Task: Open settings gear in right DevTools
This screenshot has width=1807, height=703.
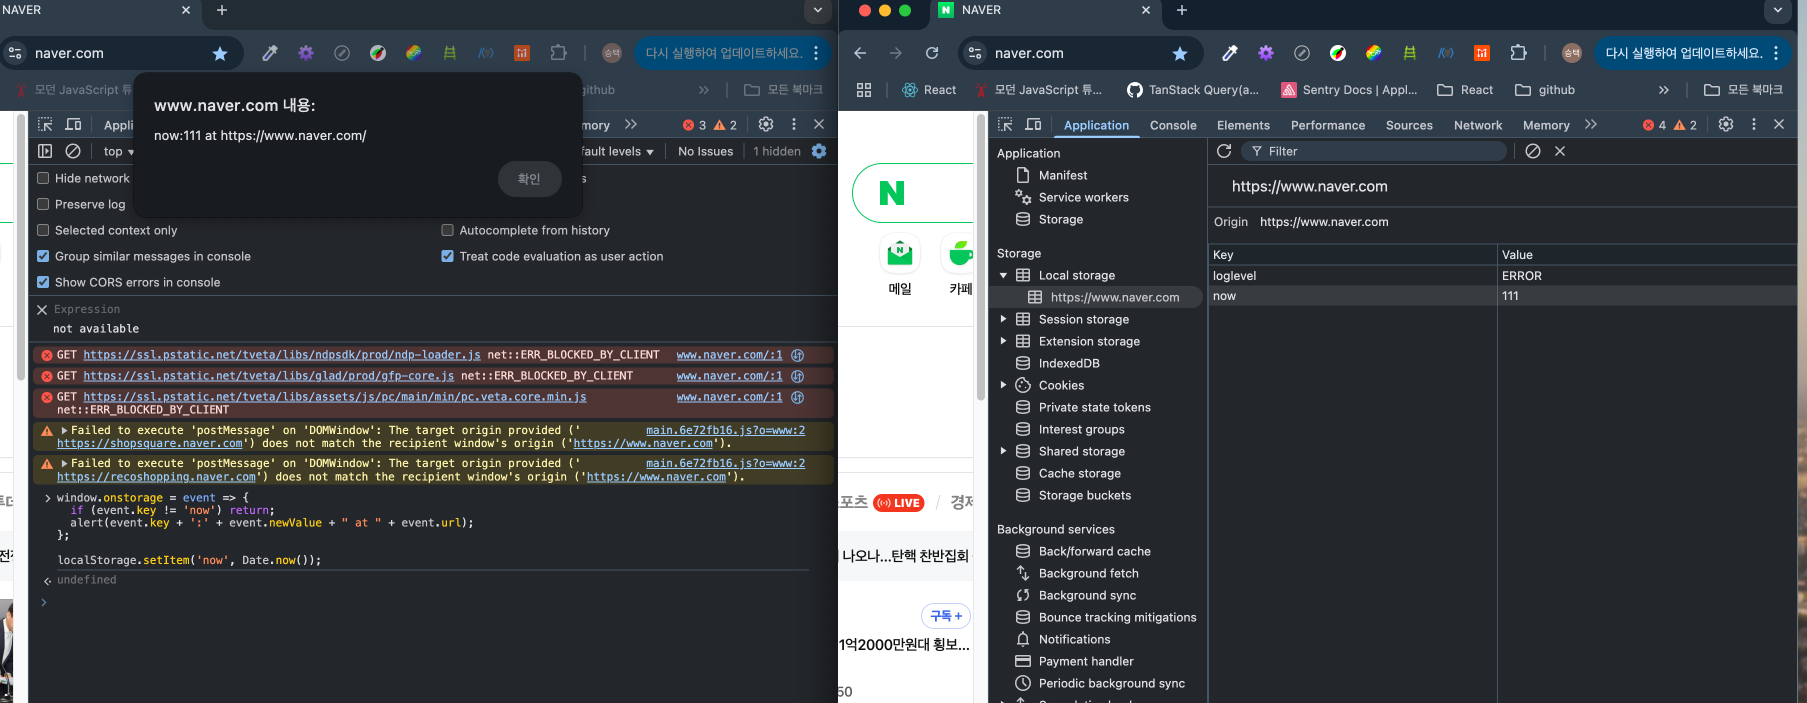Action: point(1726,124)
